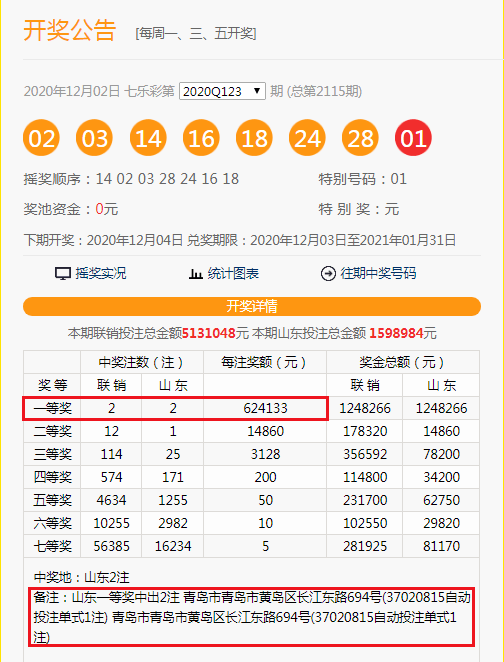Click fifth prize 联销 count 4634

tap(111, 500)
